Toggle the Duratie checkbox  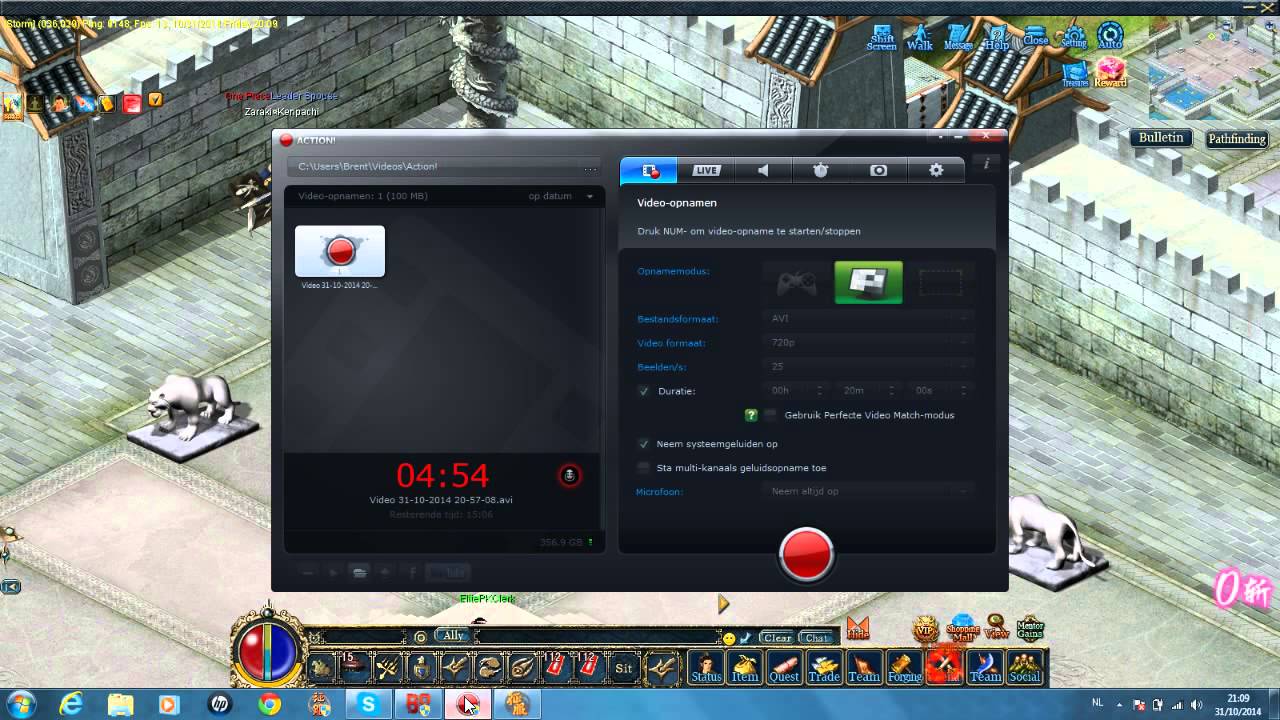(644, 391)
